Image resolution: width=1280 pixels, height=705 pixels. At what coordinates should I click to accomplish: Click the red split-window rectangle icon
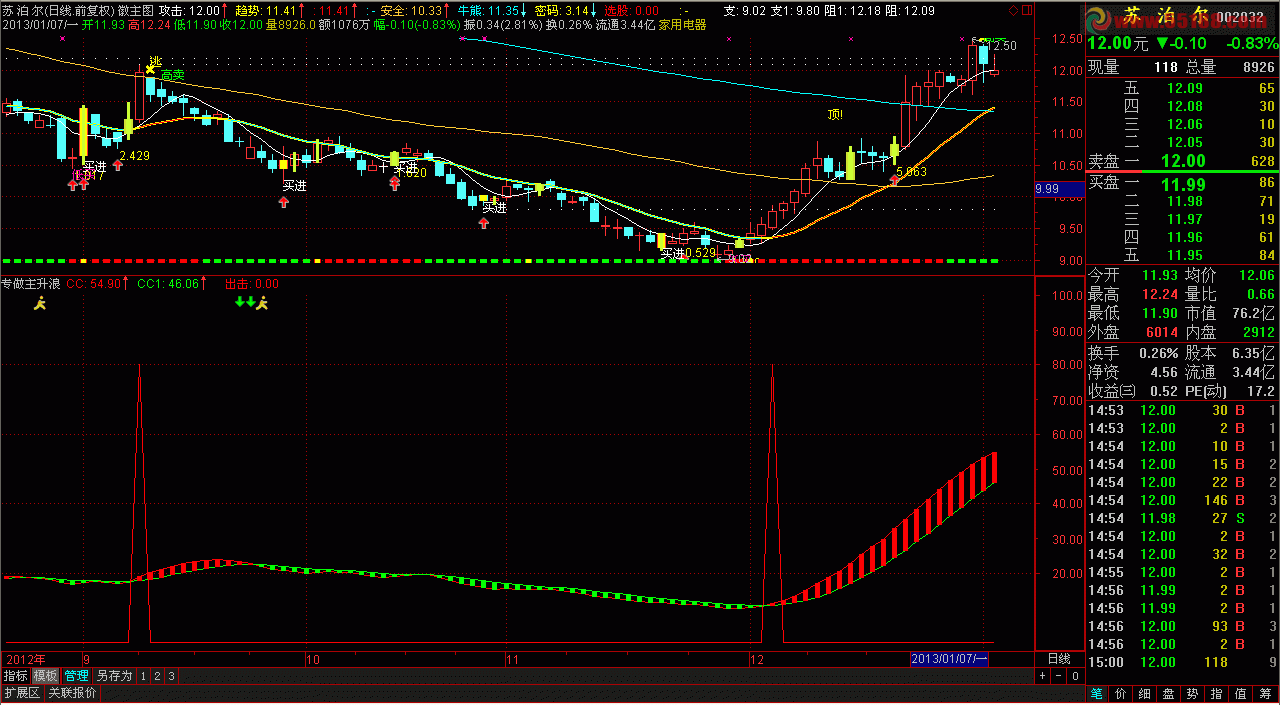(x=1027, y=9)
